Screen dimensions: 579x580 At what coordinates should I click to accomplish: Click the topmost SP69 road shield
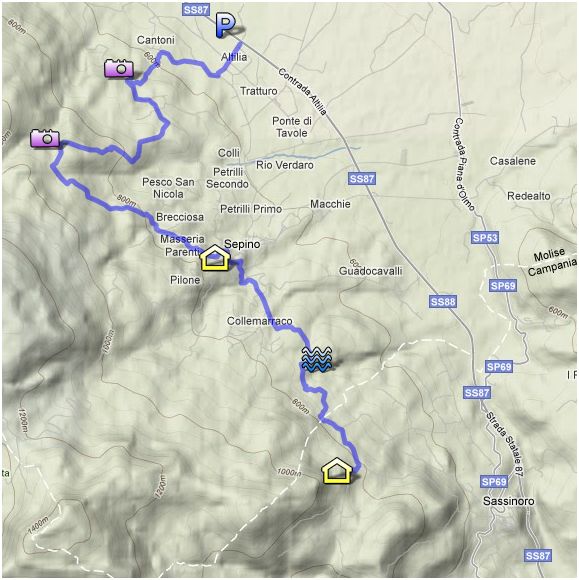click(503, 286)
